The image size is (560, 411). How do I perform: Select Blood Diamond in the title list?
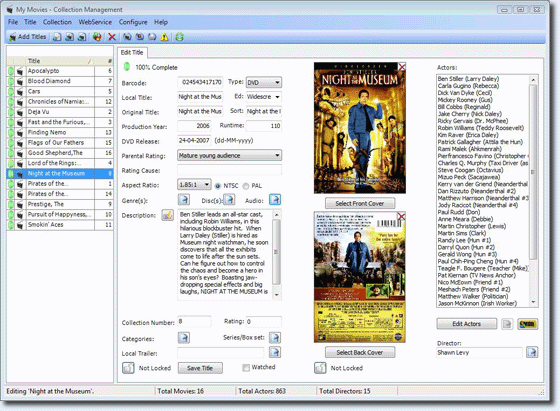pyautogui.click(x=60, y=81)
